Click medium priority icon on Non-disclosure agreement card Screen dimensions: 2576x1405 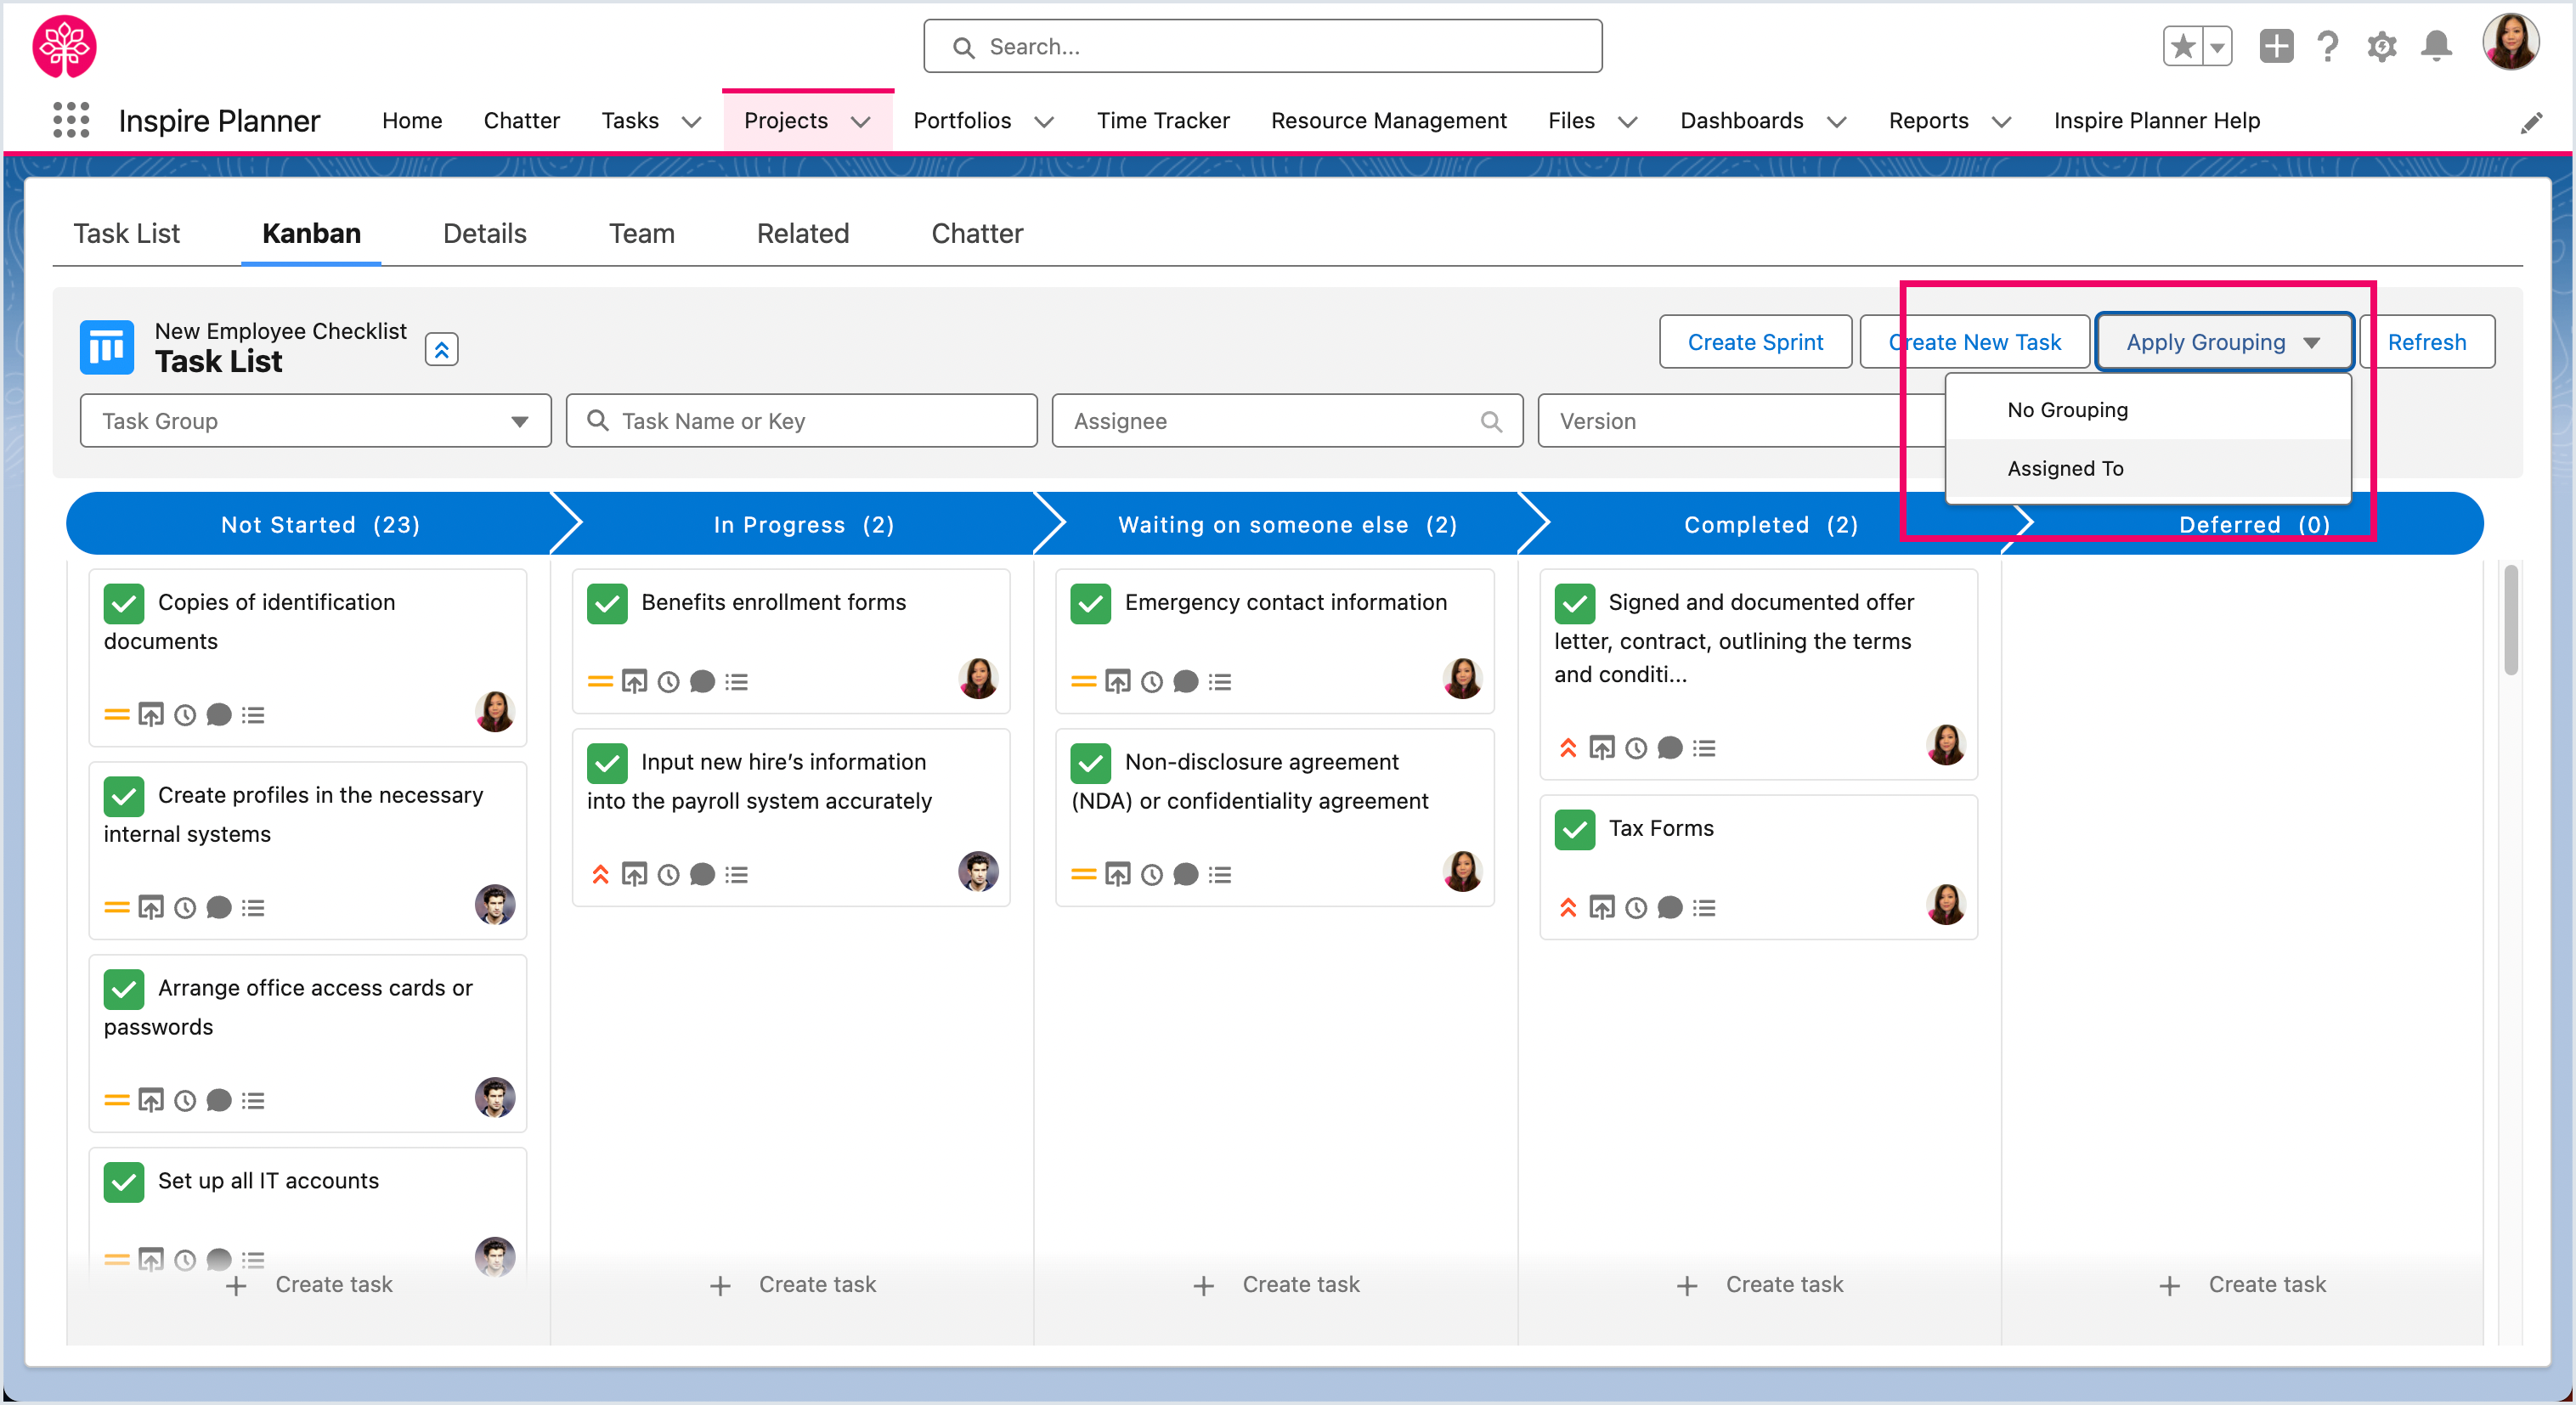tap(1084, 875)
